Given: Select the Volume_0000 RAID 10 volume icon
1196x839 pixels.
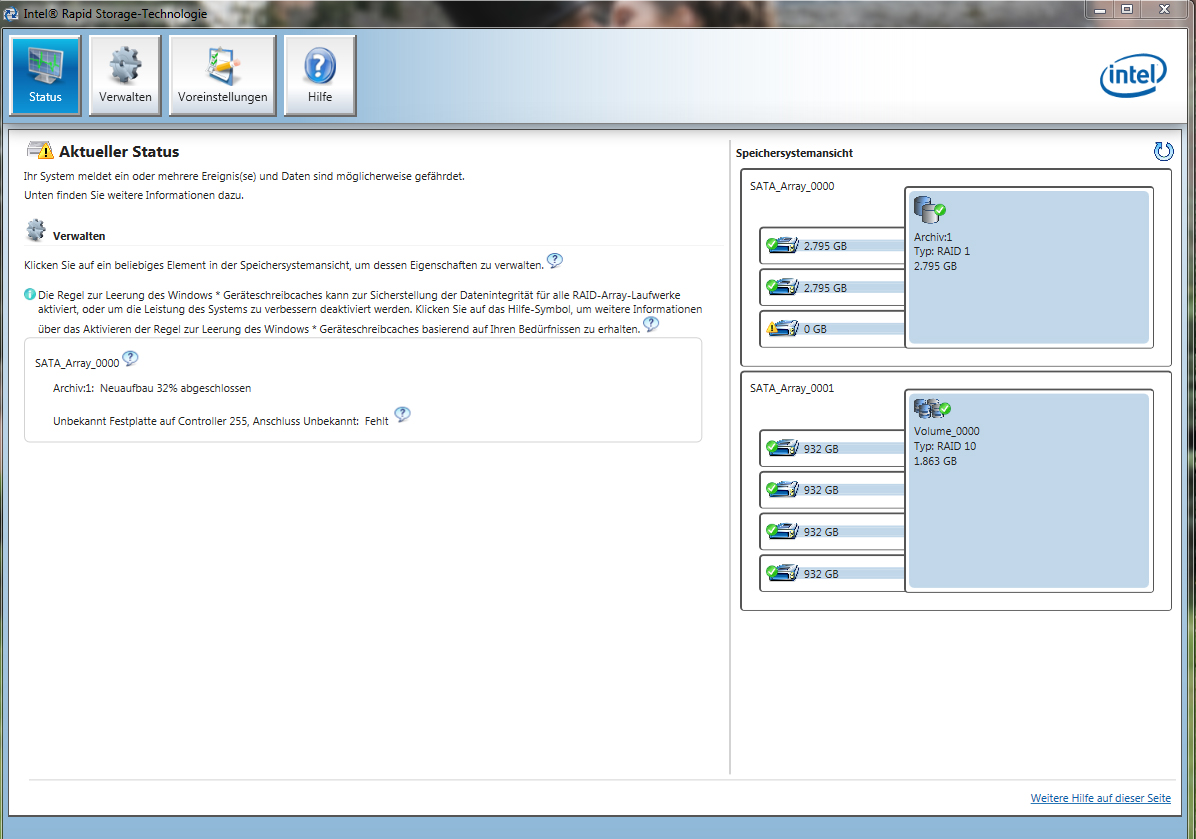Looking at the screenshot, I should coord(931,409).
